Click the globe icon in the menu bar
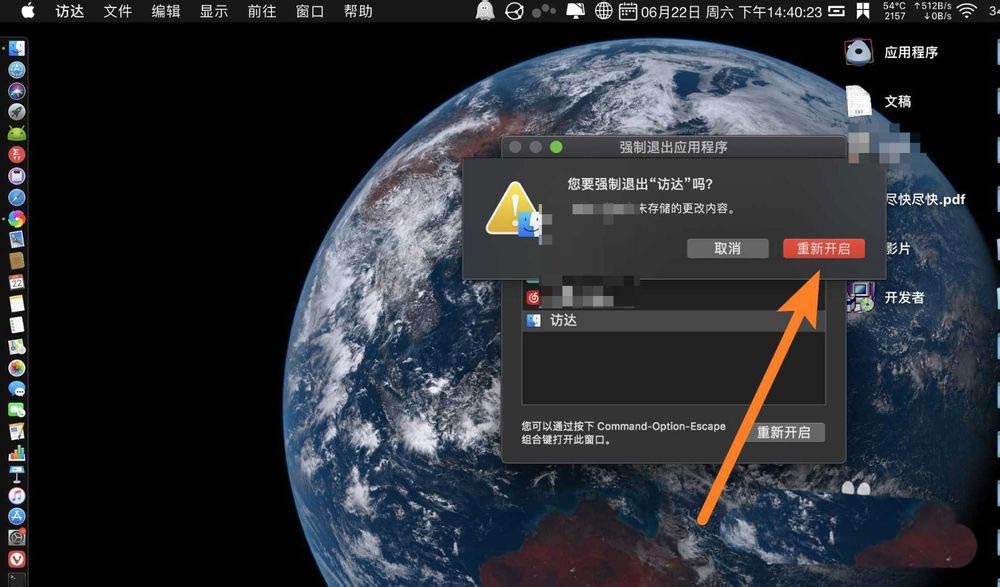Screen dimensions: 1000x587 click(603, 11)
